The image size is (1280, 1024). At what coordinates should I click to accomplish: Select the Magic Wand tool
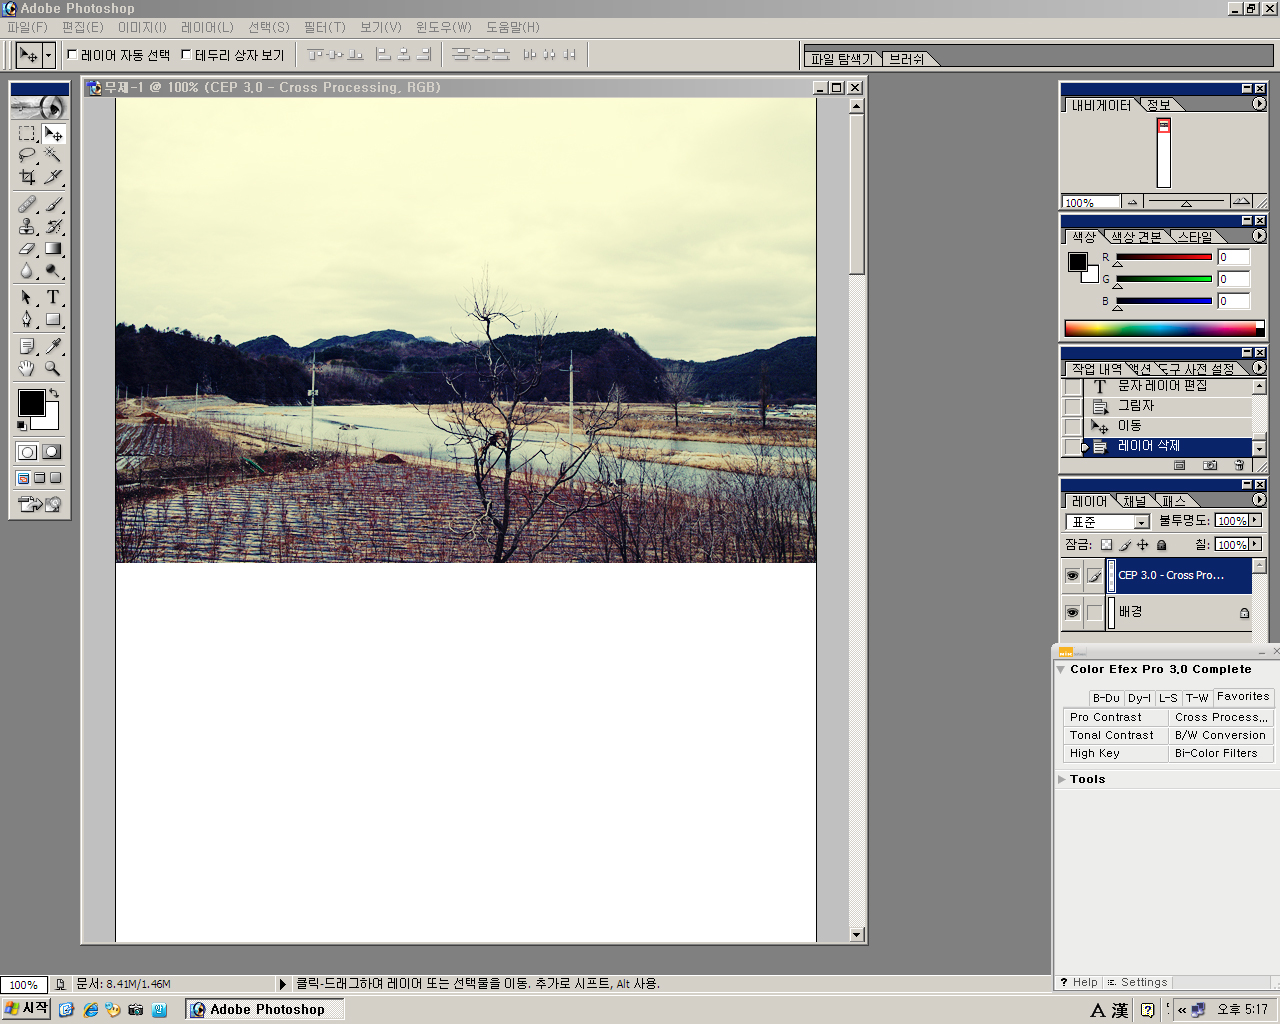pyautogui.click(x=53, y=155)
